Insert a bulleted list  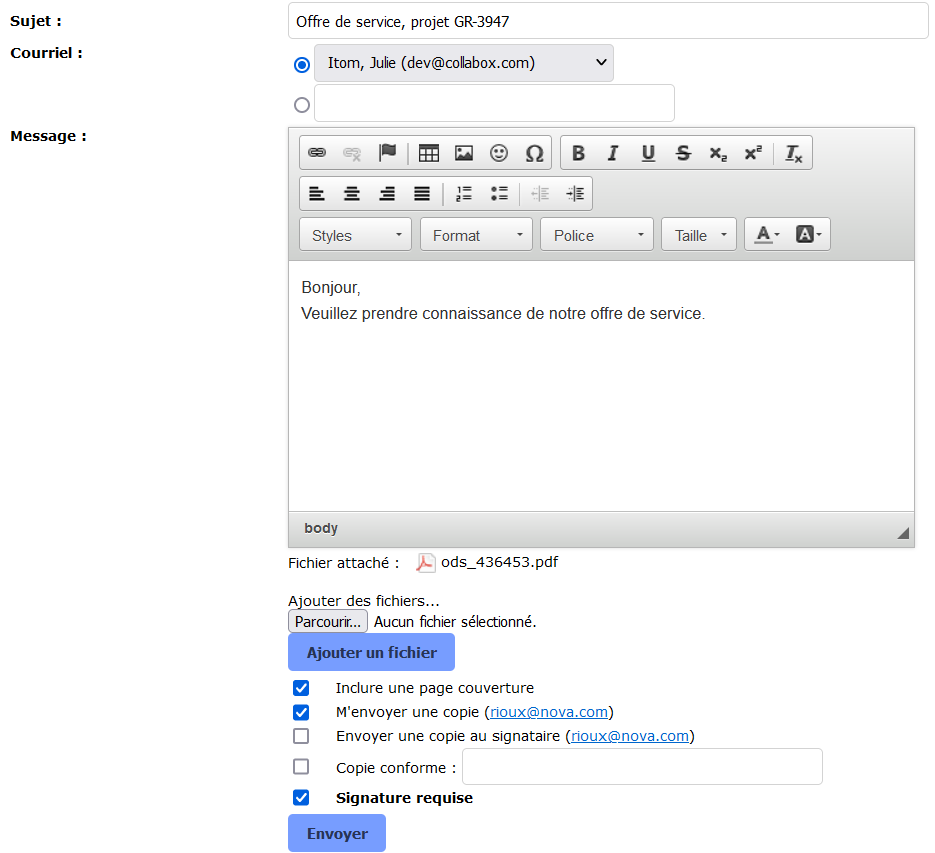(499, 194)
